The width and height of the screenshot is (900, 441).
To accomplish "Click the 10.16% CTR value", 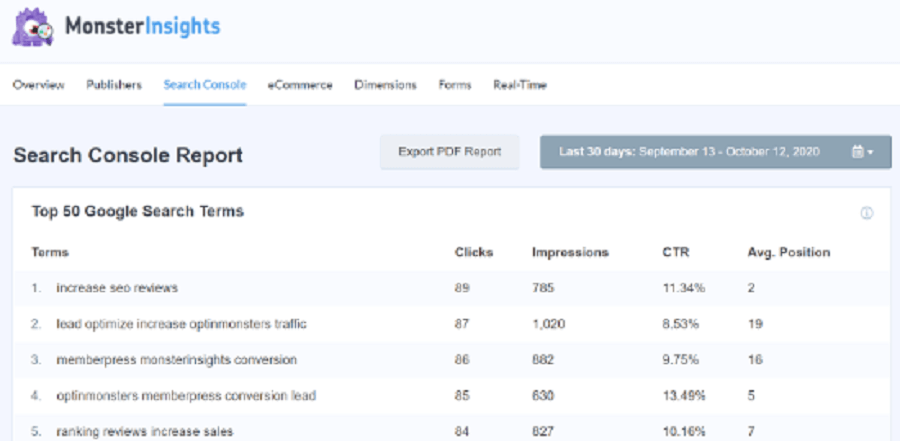I will 684,431.
